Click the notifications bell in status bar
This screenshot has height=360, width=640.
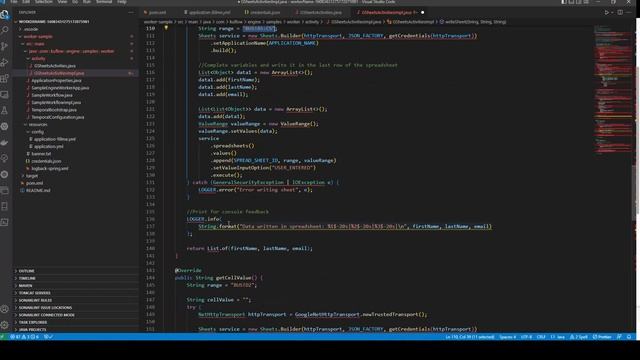pos(629,337)
